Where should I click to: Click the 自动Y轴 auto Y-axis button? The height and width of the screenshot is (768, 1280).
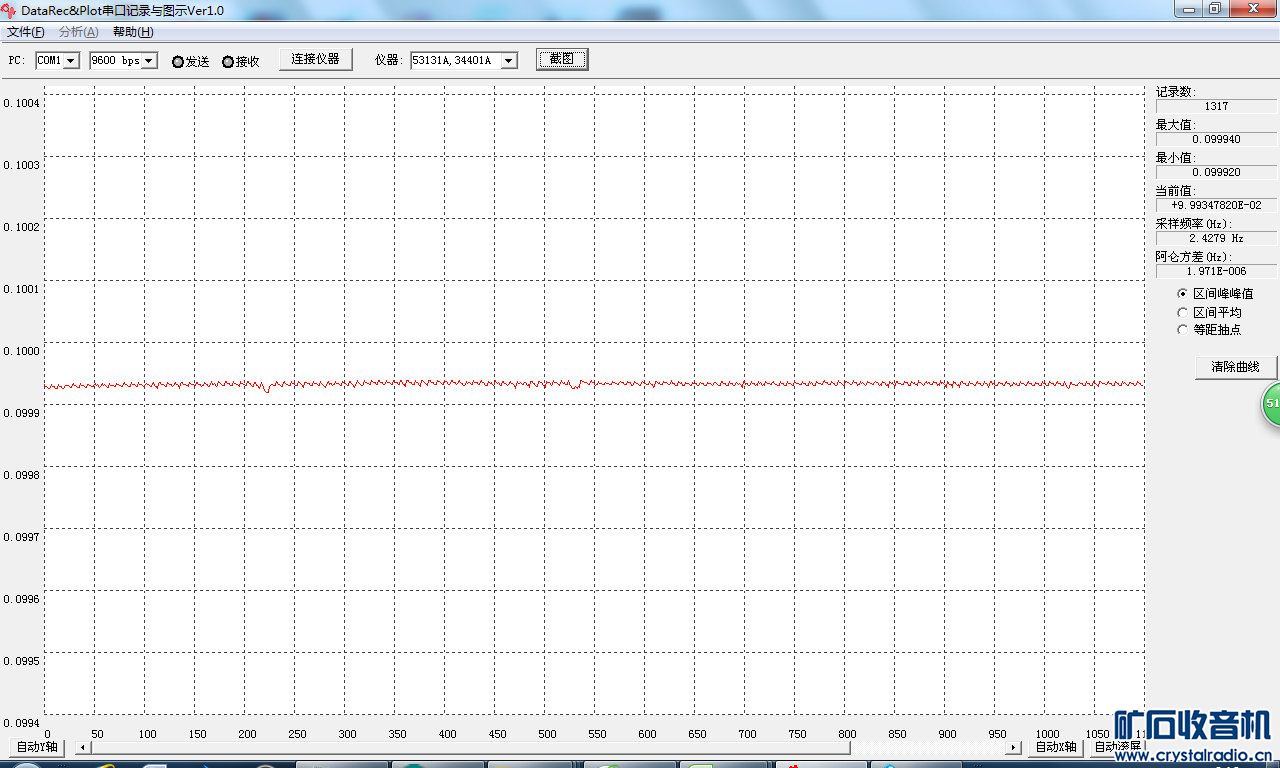pyautogui.click(x=37, y=747)
